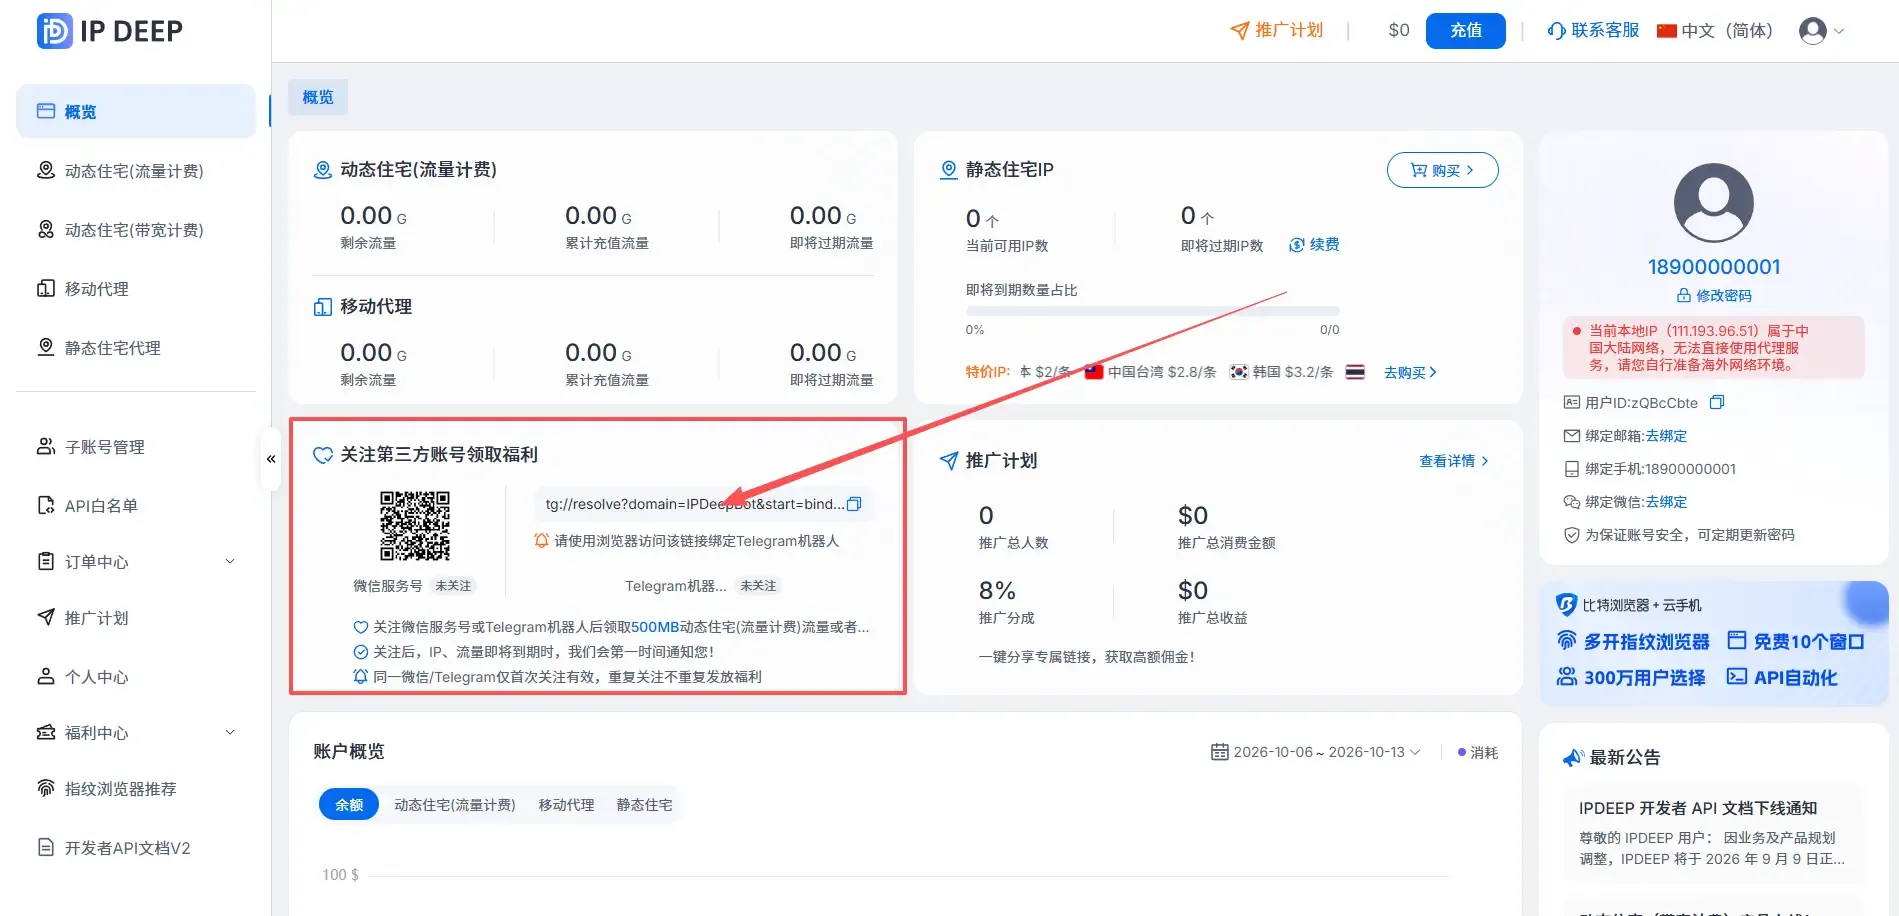Select 动态住宅(流量计费) tab in 账户概览
1899x916 pixels.
point(455,805)
